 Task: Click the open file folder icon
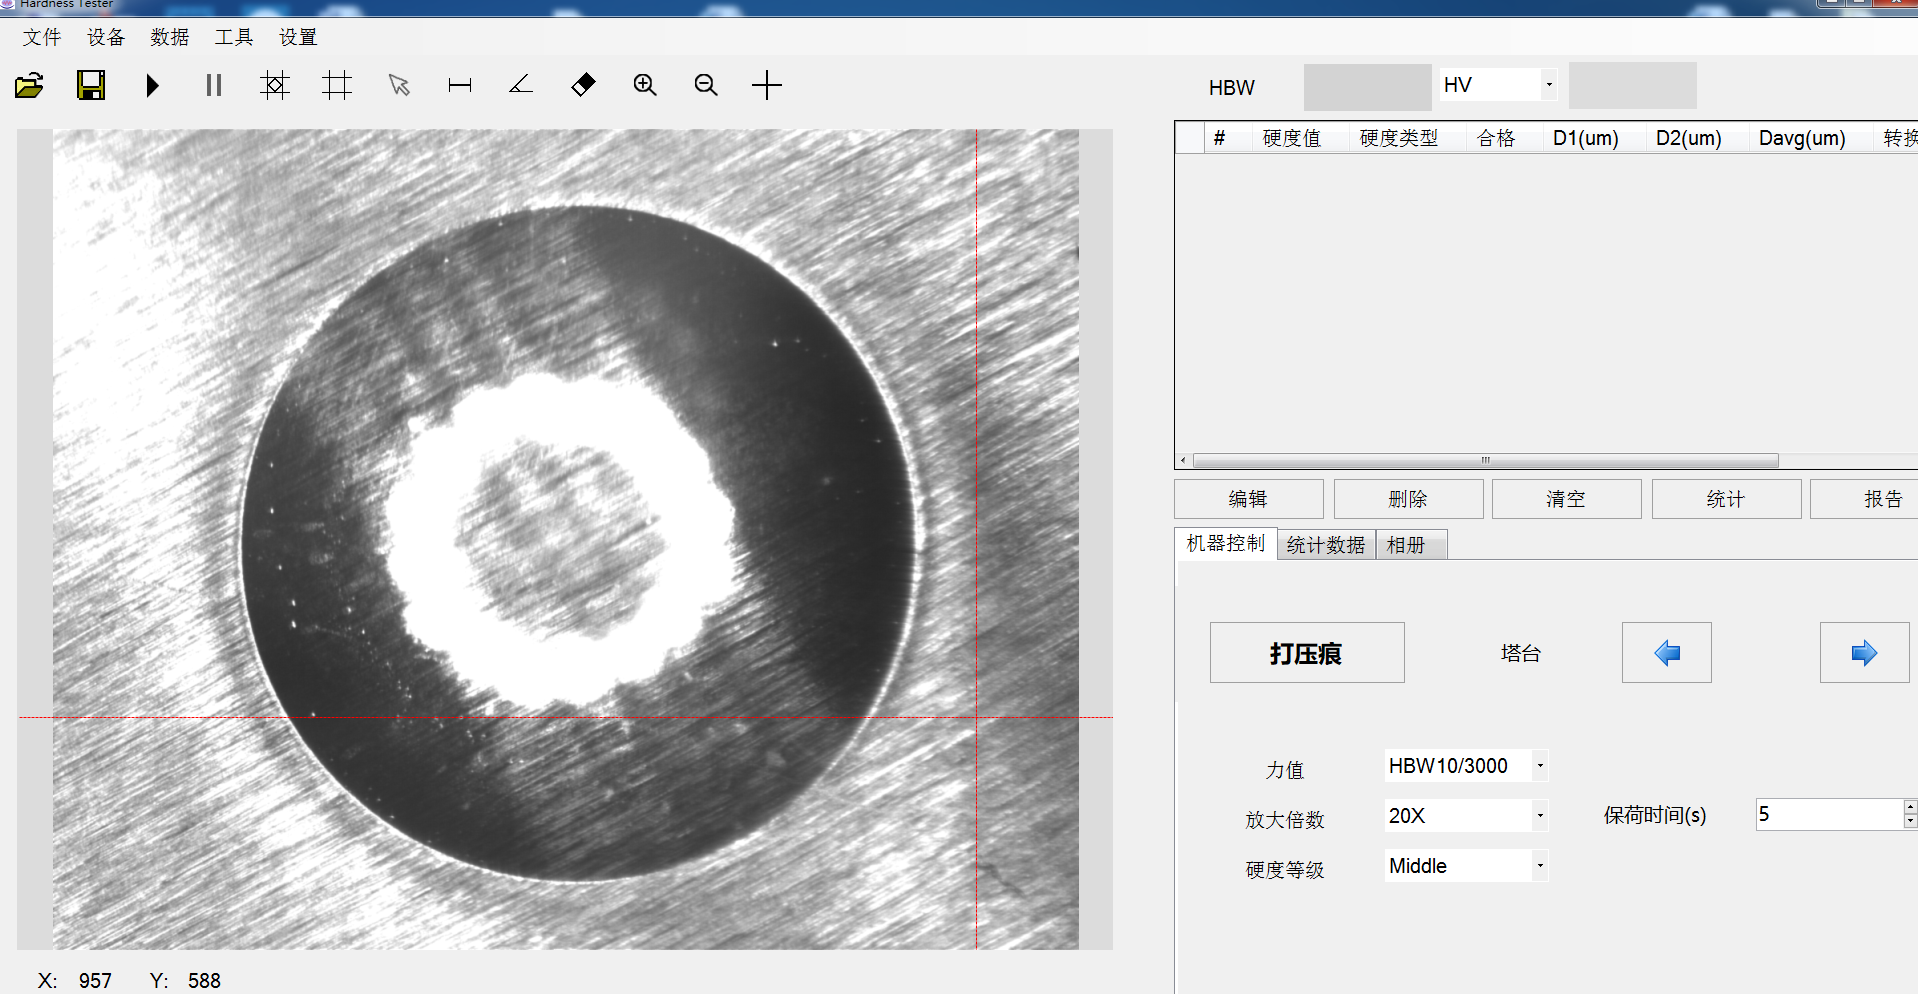[29, 86]
